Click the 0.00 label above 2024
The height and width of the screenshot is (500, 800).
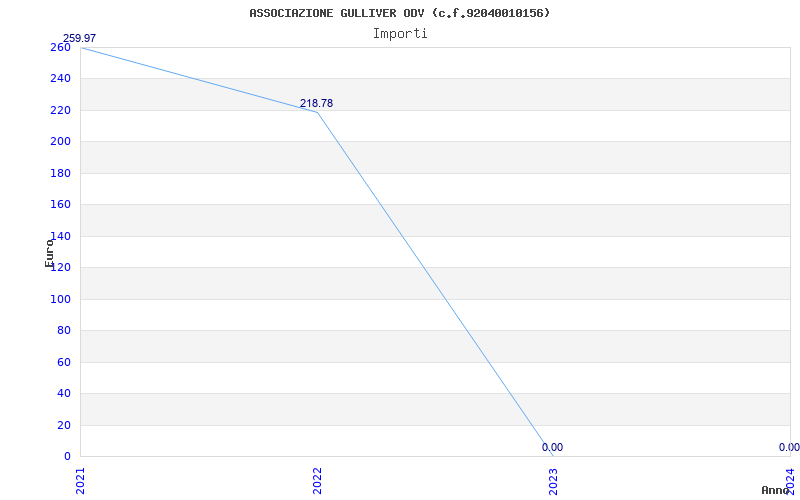[x=789, y=447]
